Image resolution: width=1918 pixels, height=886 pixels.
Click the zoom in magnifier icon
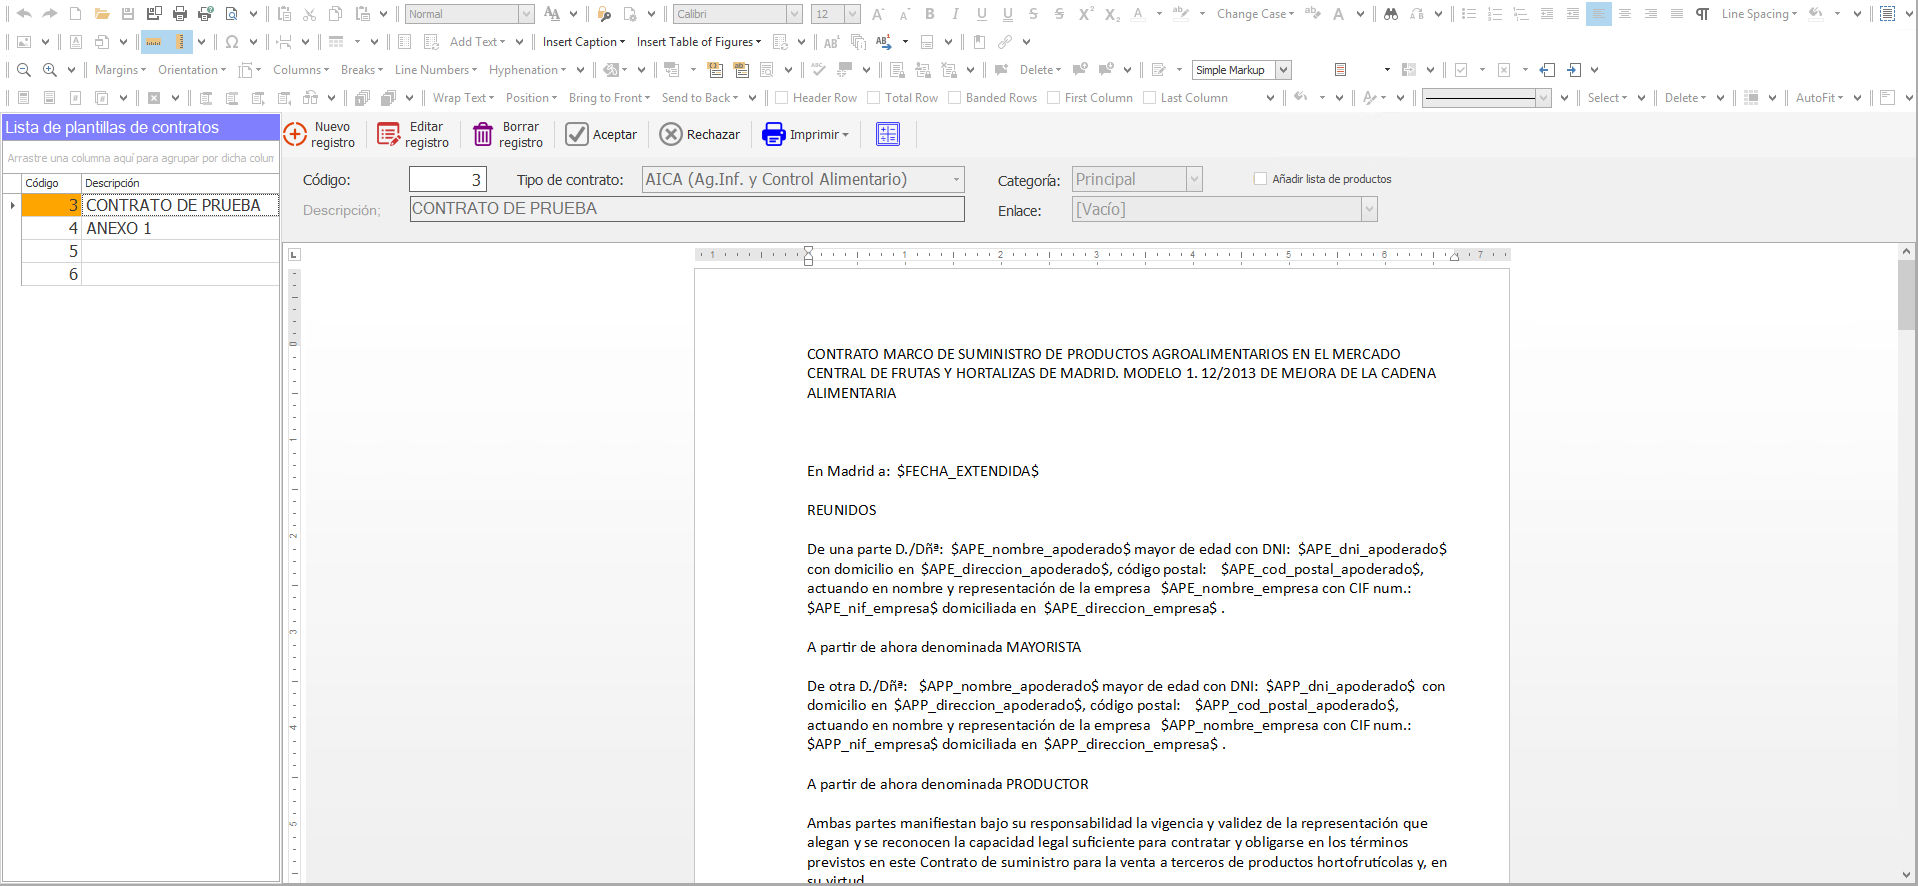point(49,70)
